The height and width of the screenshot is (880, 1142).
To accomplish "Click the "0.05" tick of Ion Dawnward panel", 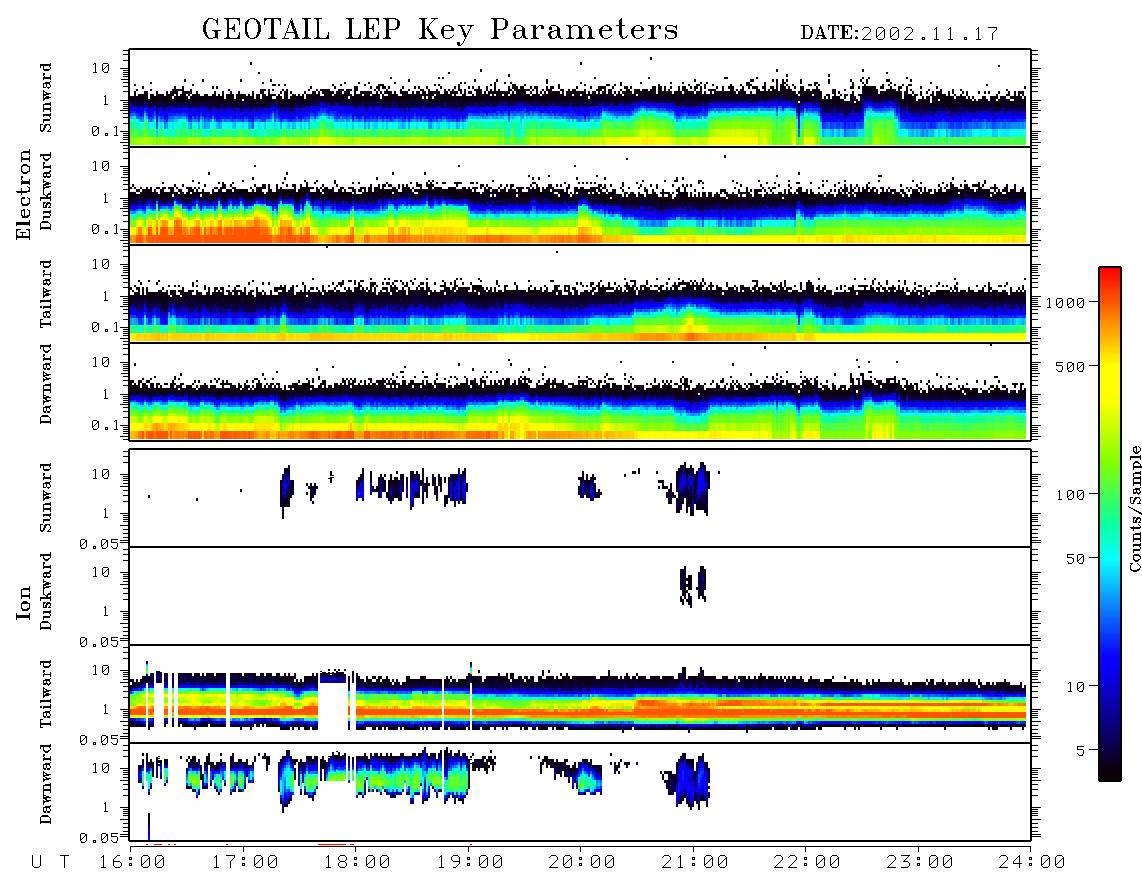I will tap(99, 838).
